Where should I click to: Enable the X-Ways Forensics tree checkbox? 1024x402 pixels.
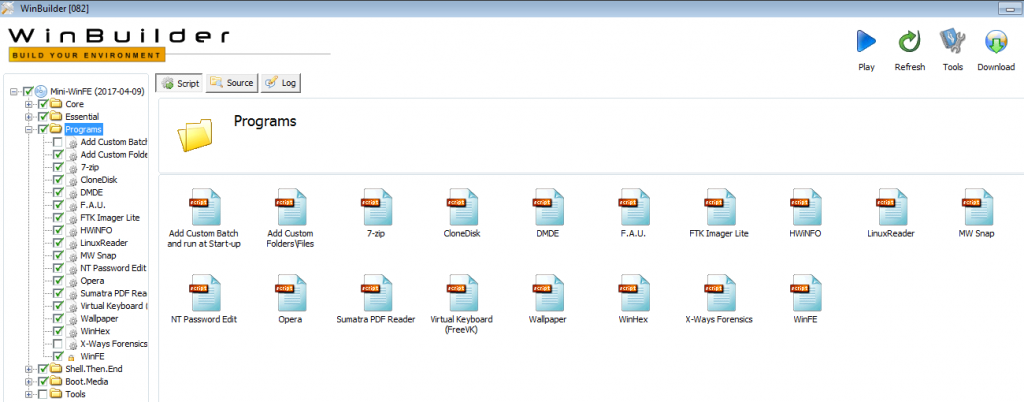click(x=58, y=343)
